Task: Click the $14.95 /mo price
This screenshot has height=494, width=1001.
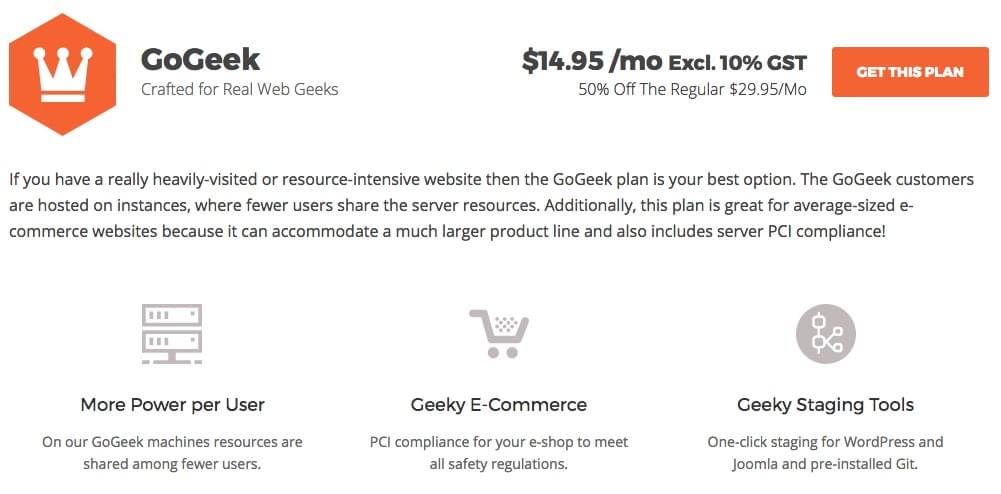Action: click(591, 61)
